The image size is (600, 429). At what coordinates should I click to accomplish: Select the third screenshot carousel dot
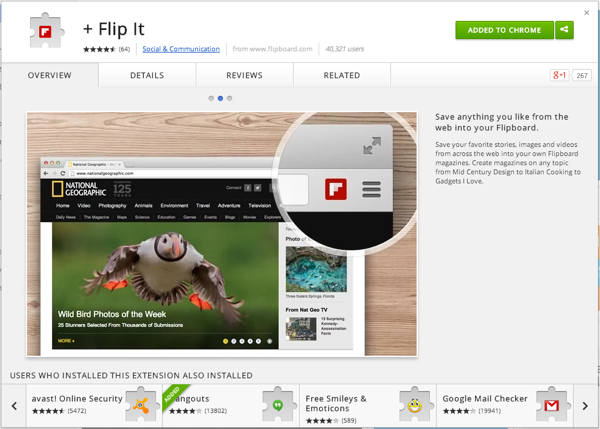pos(230,98)
